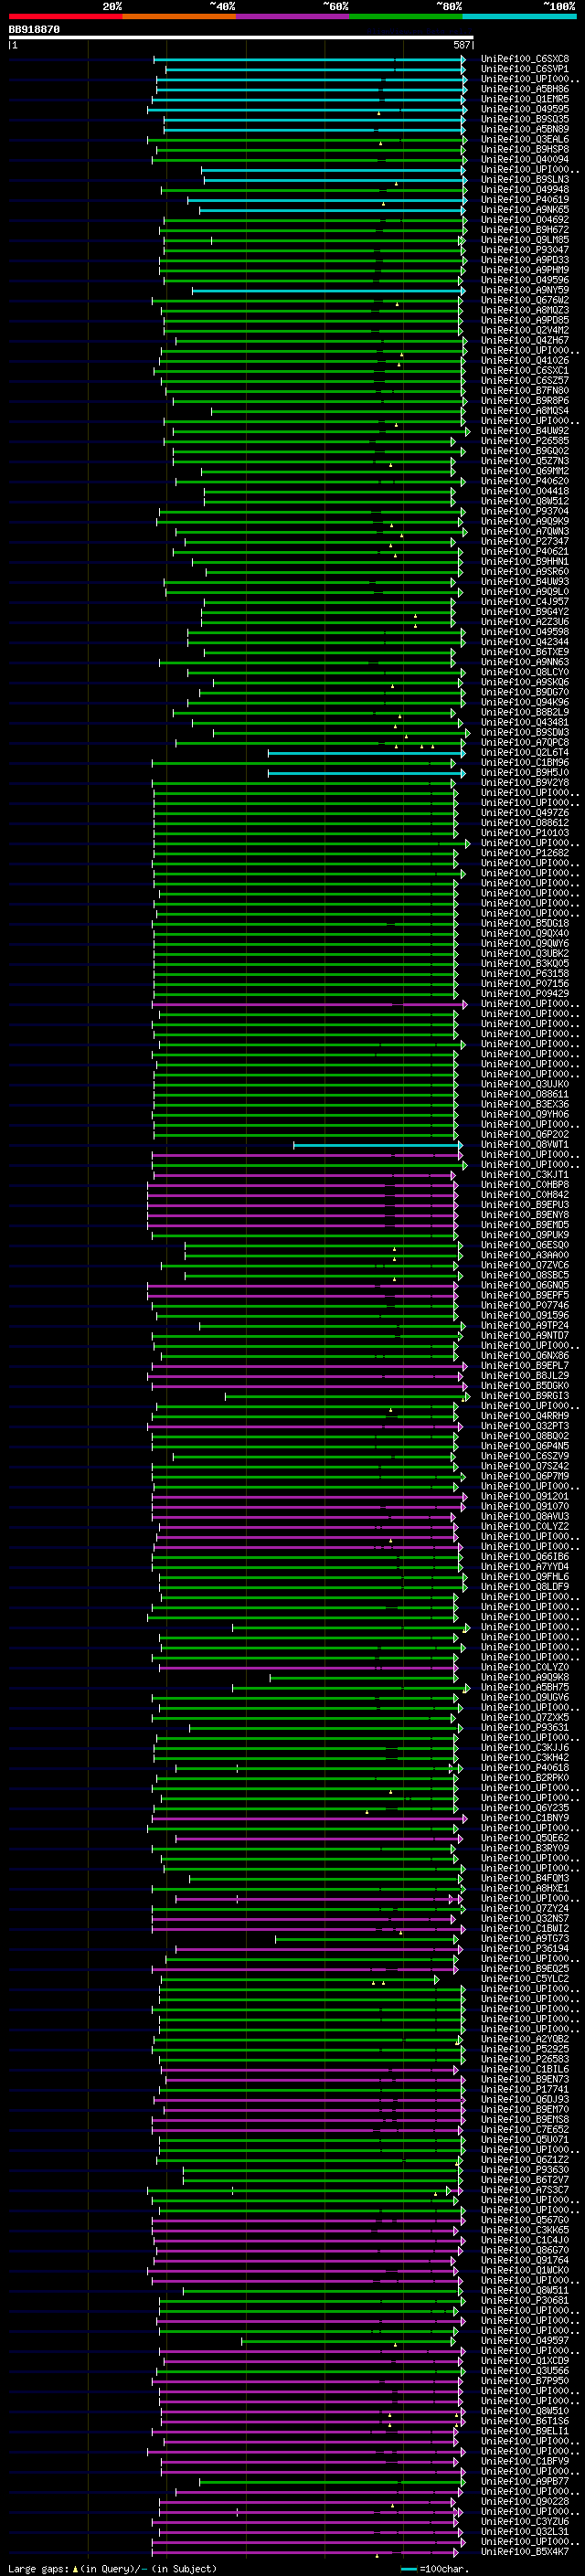Select hit label UniRef100_P26585
This screenshot has width=585, height=2576.
point(525,441)
